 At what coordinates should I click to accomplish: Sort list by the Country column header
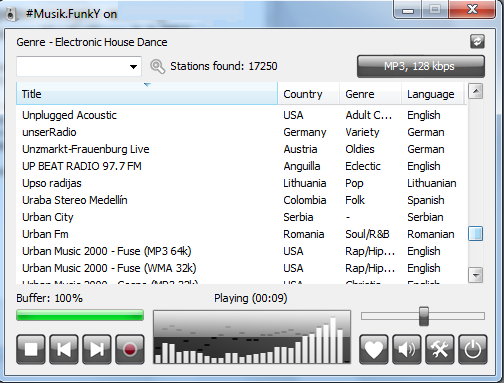click(308, 94)
